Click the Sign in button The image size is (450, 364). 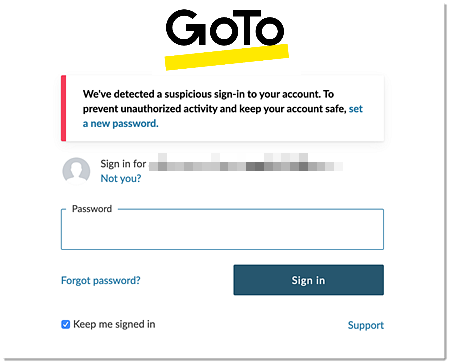(309, 280)
